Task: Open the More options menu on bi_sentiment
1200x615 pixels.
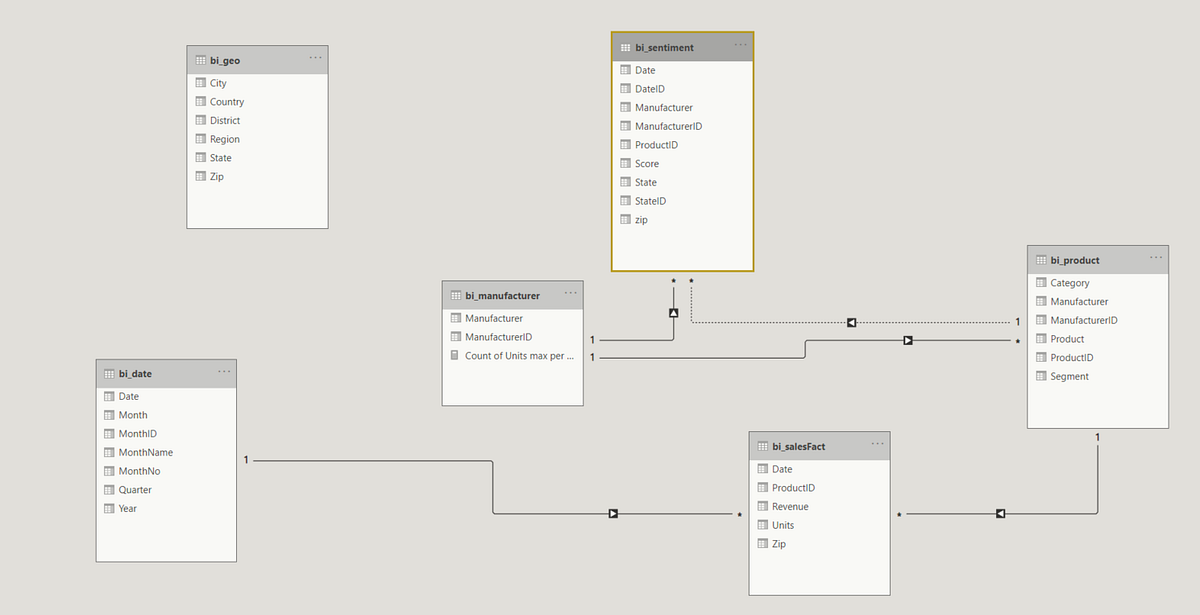Action: 740,44
